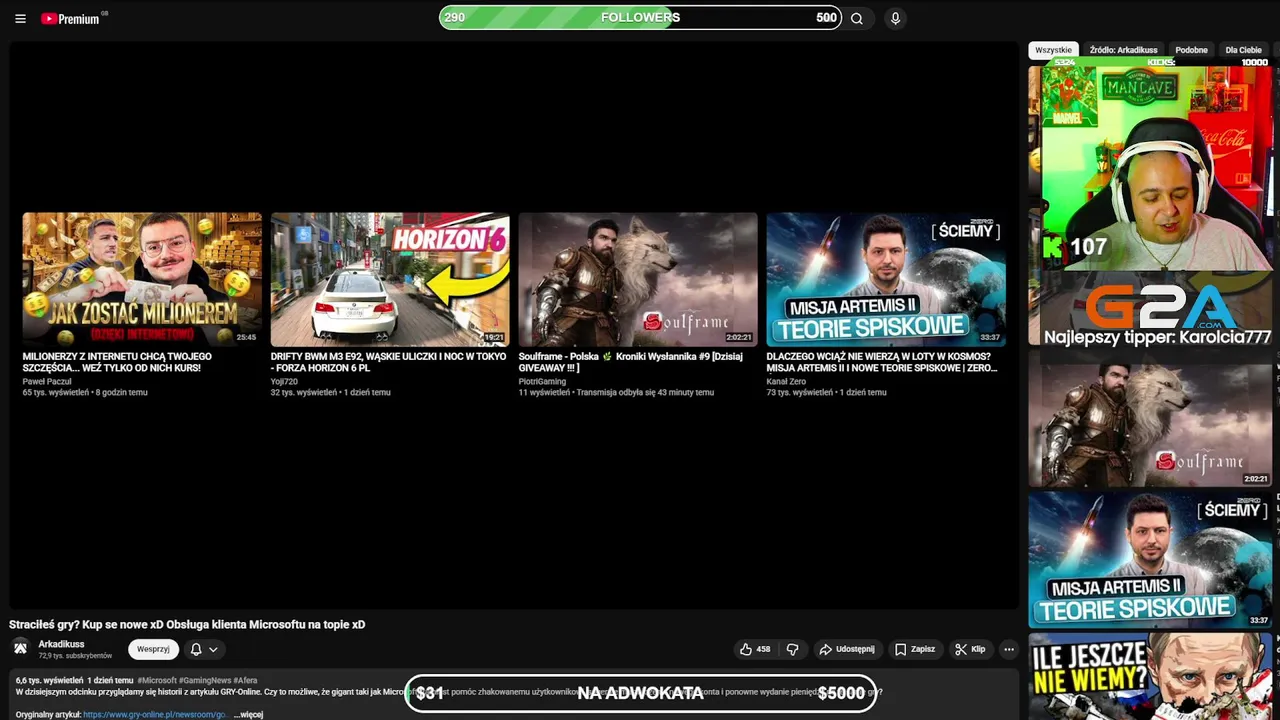Start voice search with microphone icon
1280x720 pixels.
[x=895, y=18]
